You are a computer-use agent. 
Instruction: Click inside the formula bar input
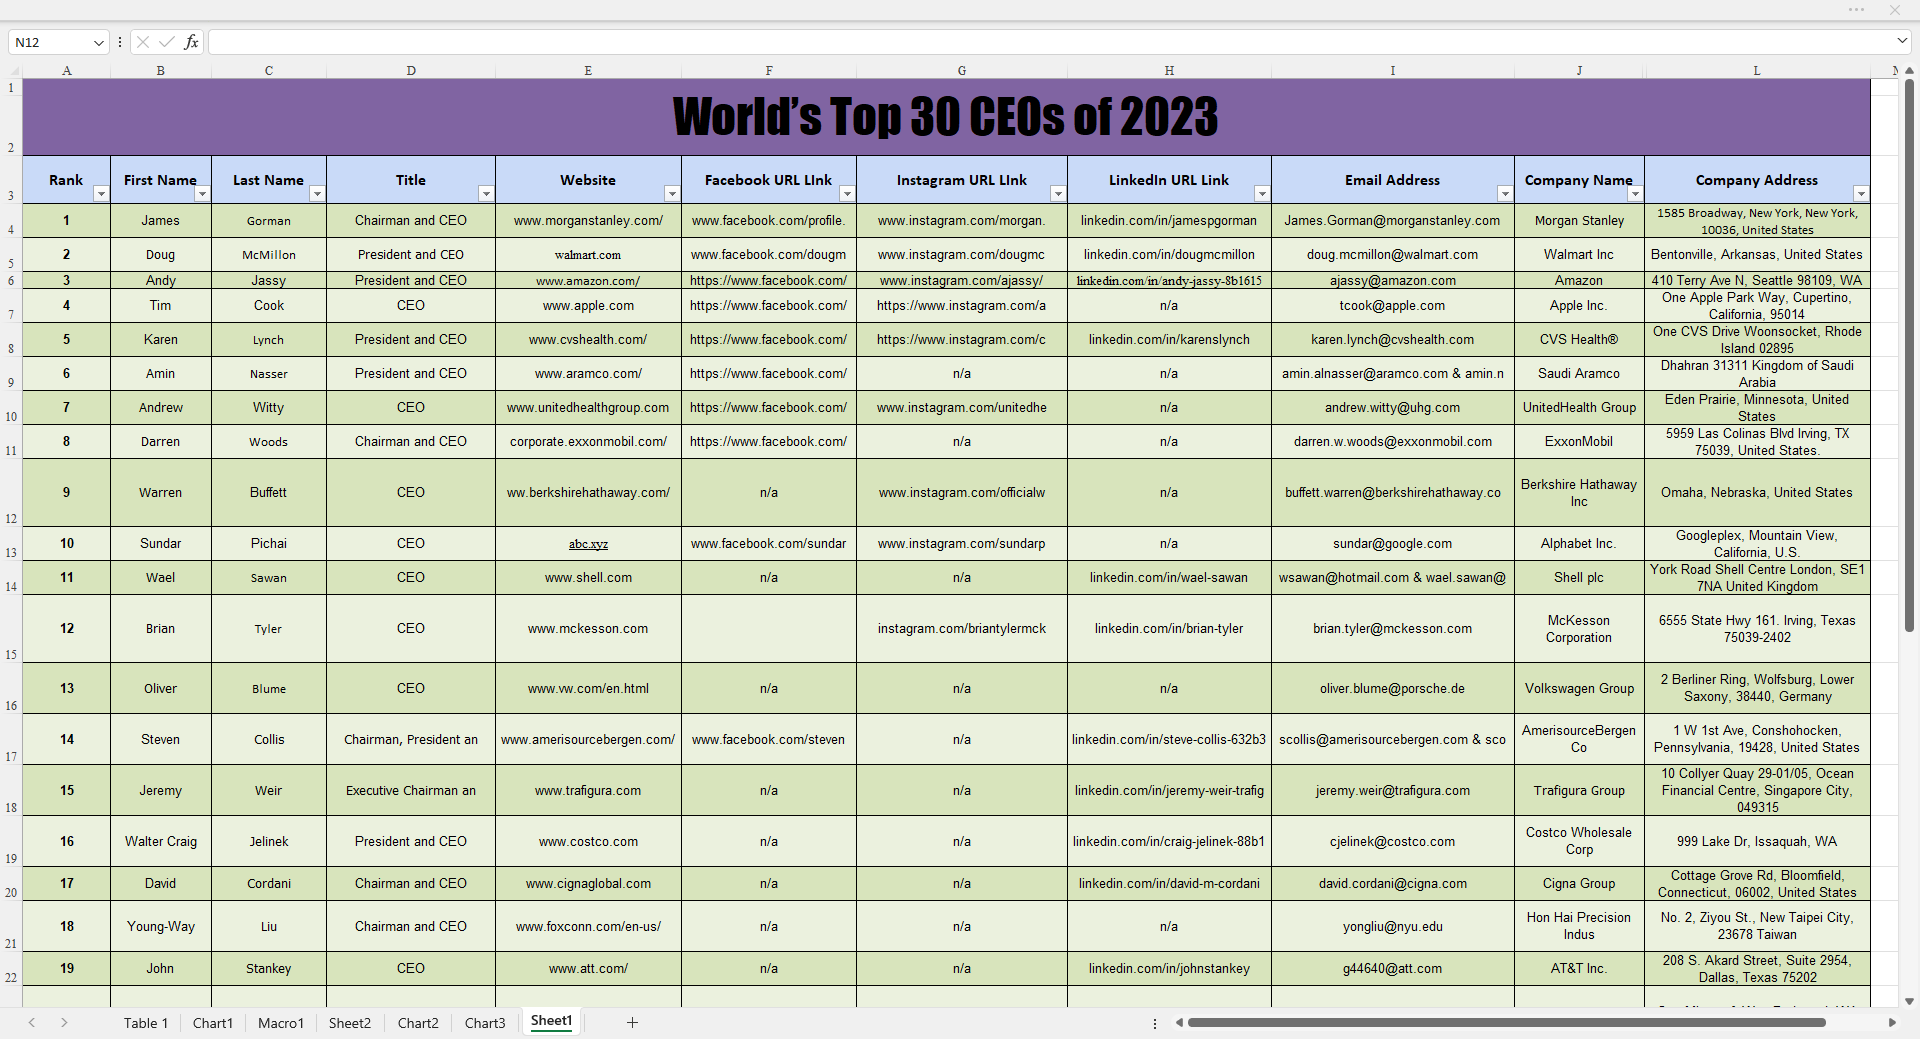click(1050, 42)
